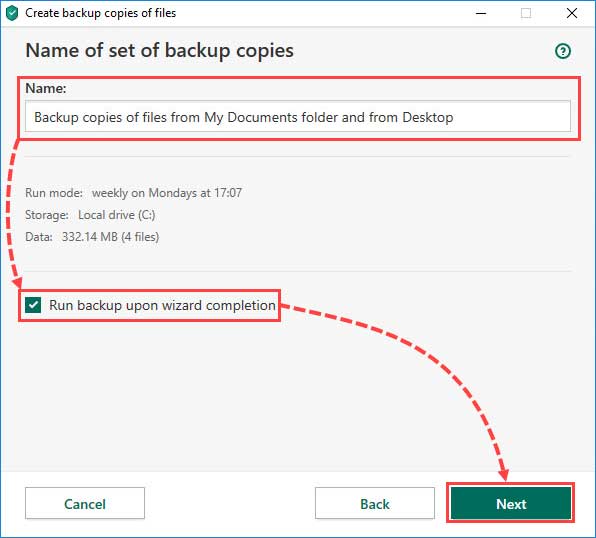
Task: Click the 'Name of set of backup copies' heading
Action: [x=159, y=51]
